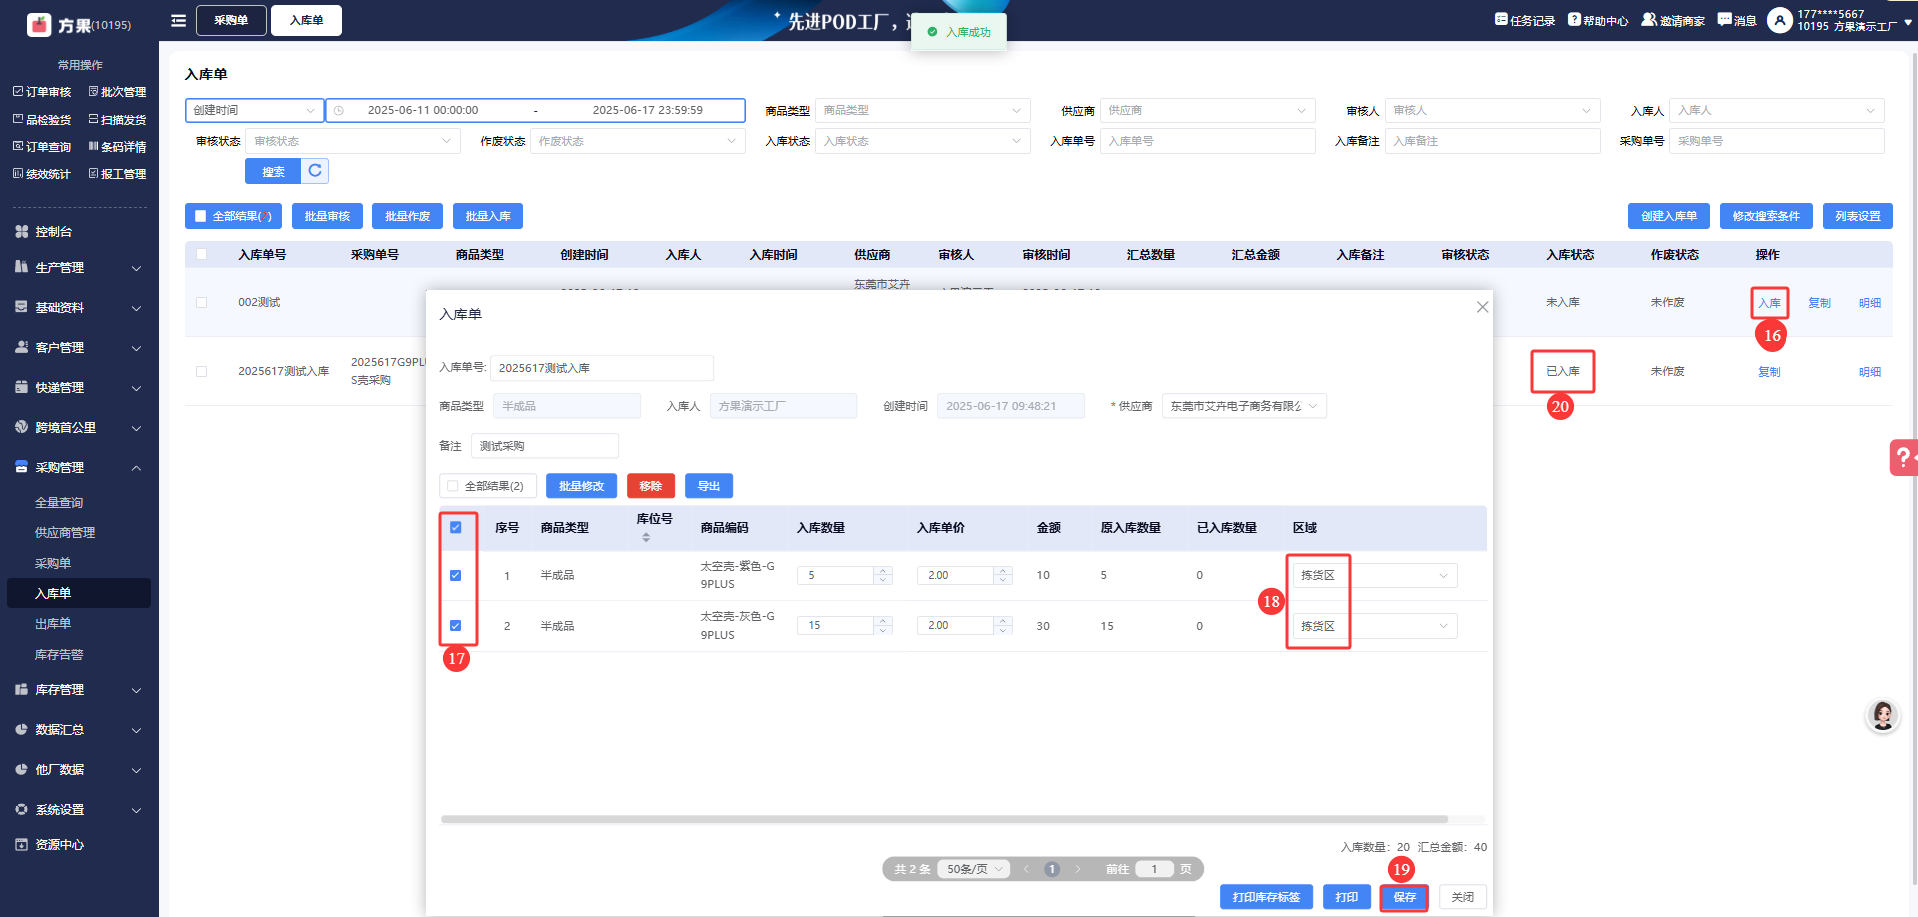Click the horizontal scrollbar in the dialog
The height and width of the screenshot is (917, 1918).
[x=943, y=819]
